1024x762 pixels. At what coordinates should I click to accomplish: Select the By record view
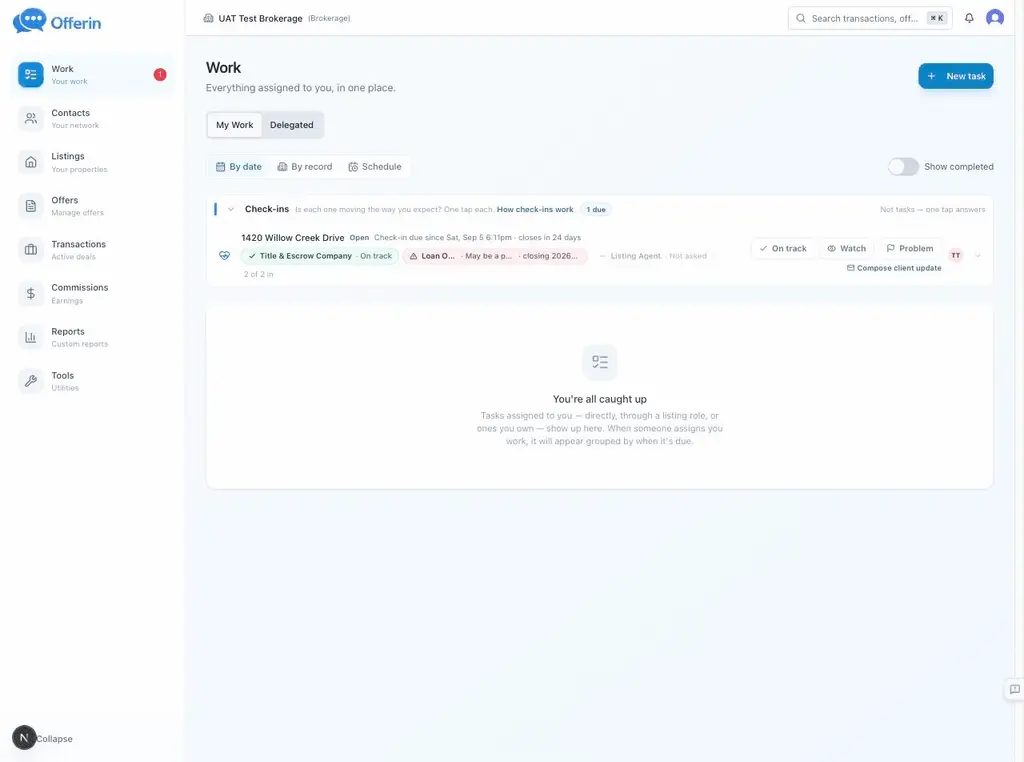pos(305,167)
